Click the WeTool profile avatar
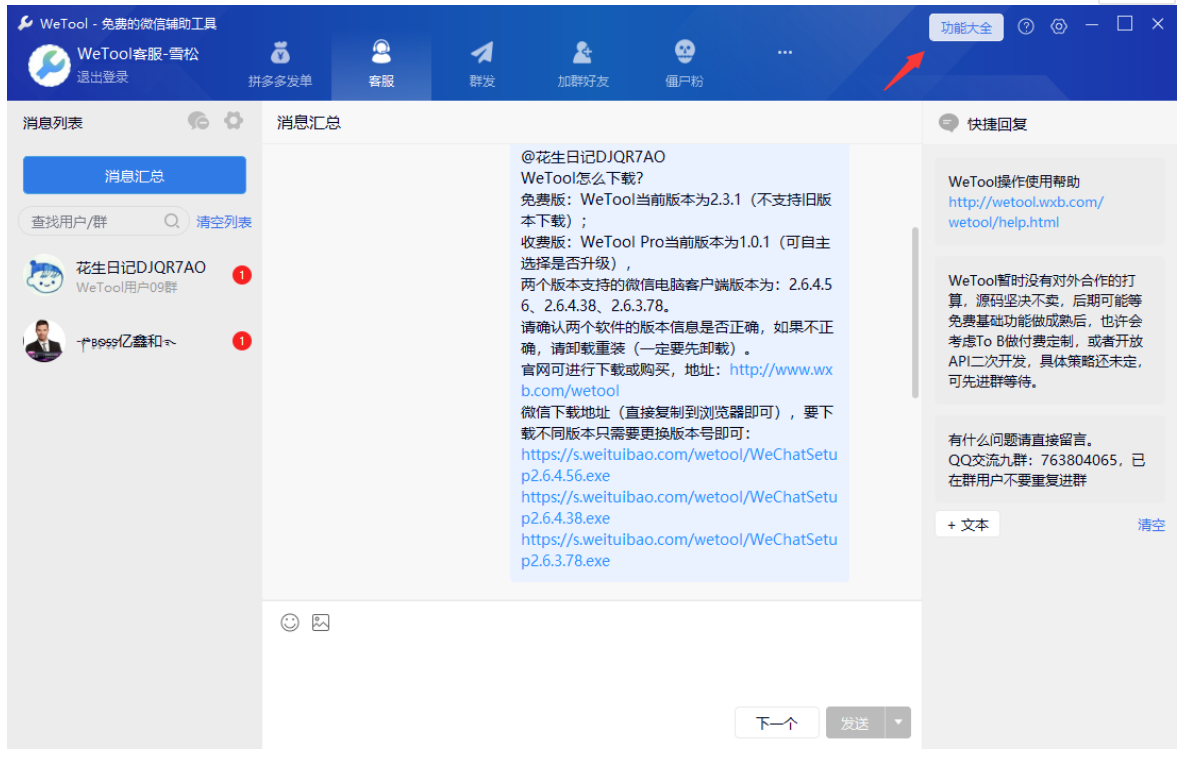Screen dimensions: 1199x765 [x=50, y=67]
